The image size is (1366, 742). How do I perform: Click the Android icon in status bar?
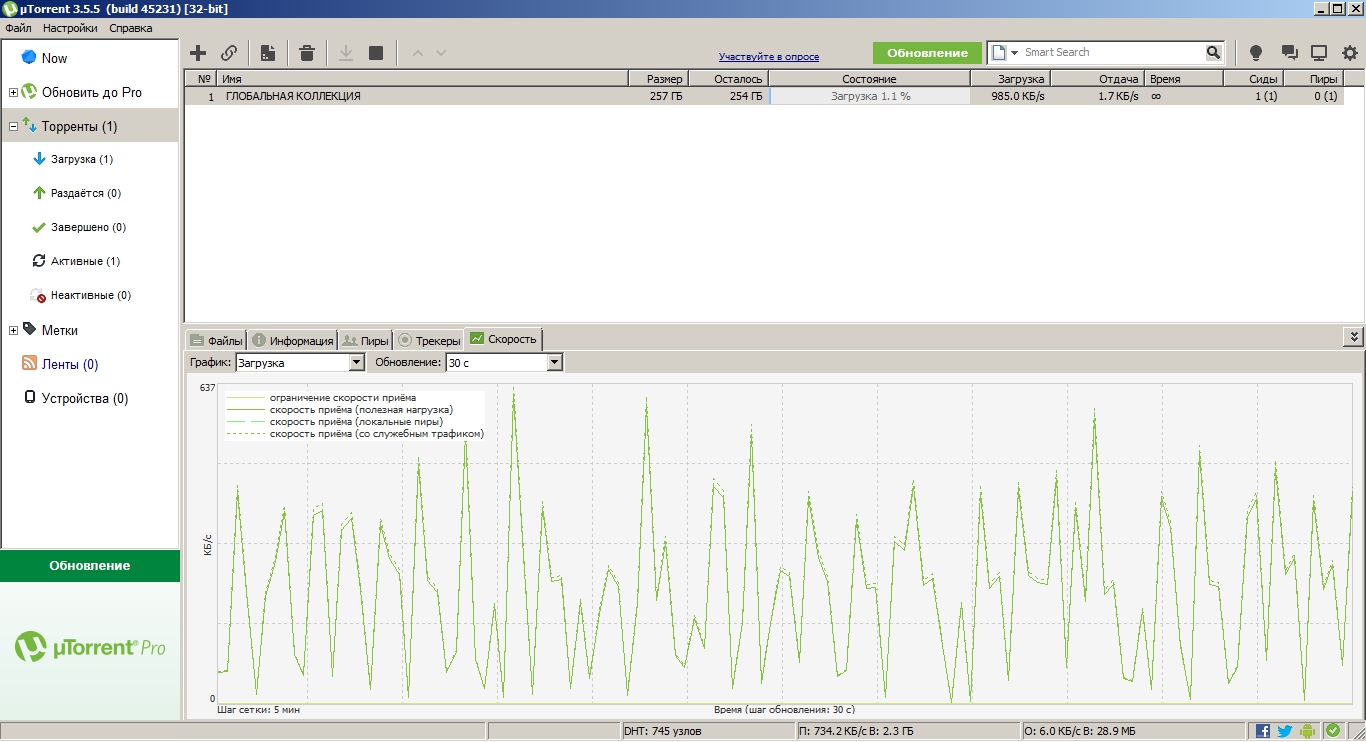tap(1308, 731)
